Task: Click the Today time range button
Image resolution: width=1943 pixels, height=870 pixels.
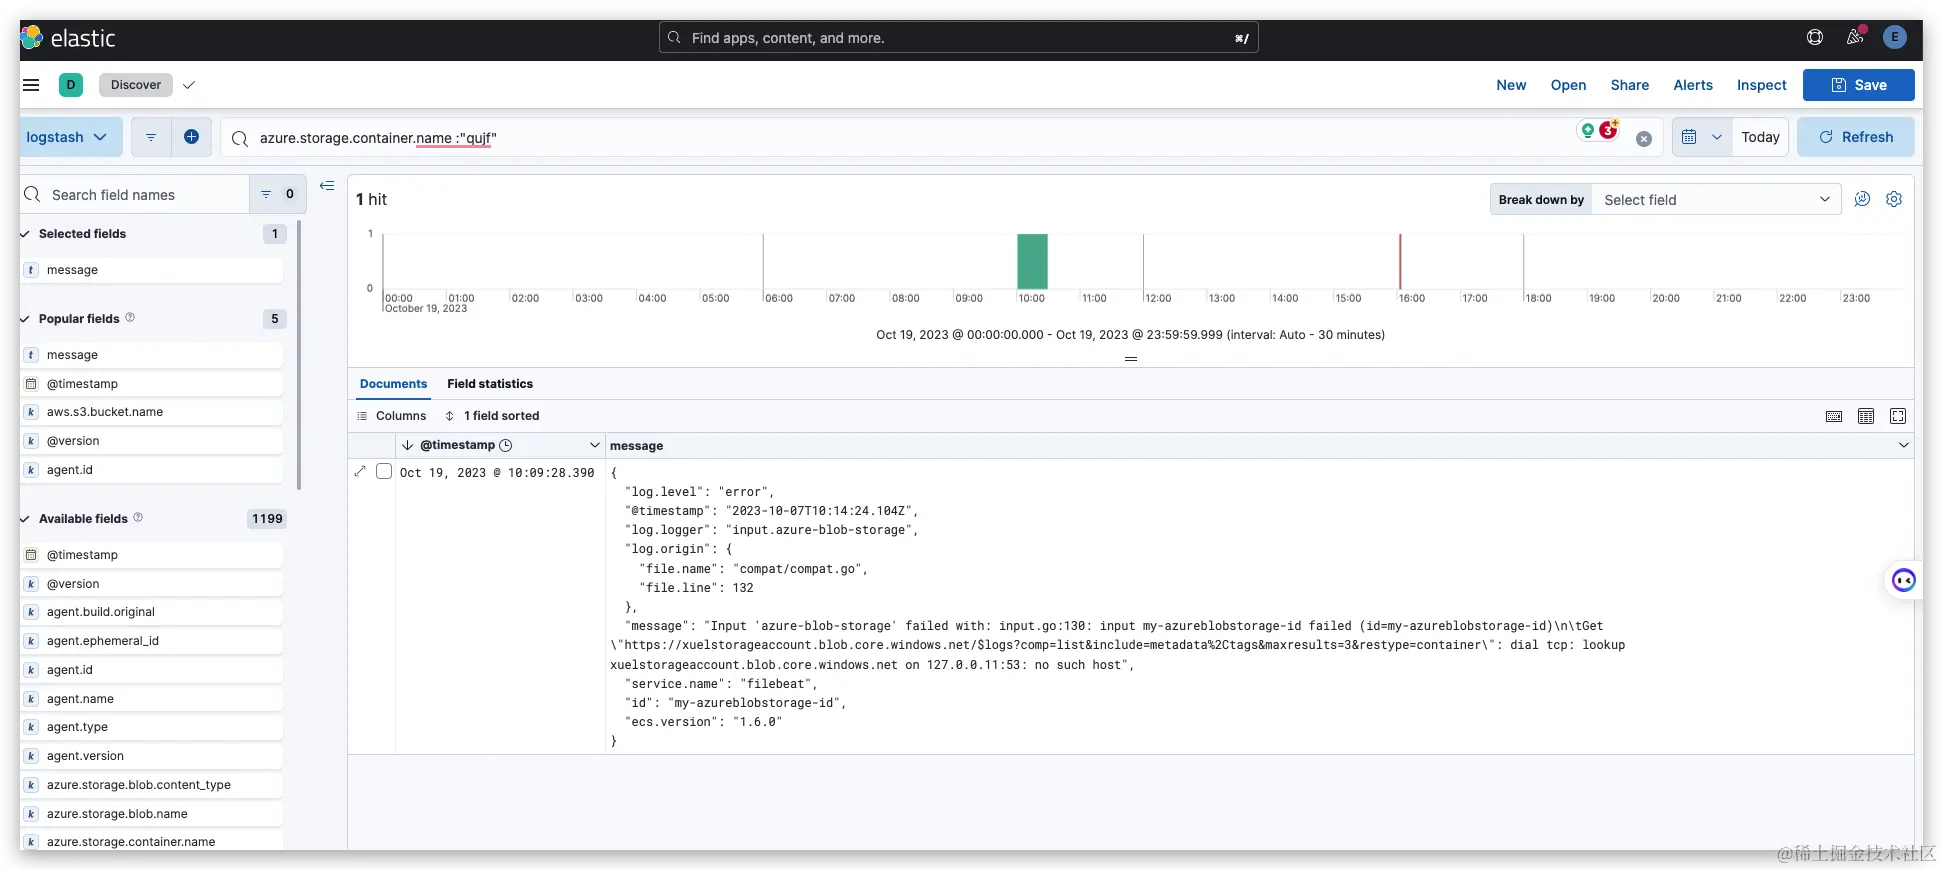Action: [1760, 137]
